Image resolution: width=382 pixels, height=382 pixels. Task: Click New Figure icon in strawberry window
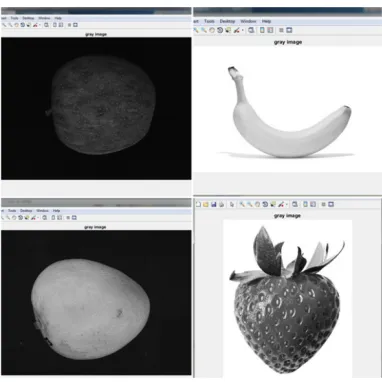pyautogui.click(x=198, y=204)
